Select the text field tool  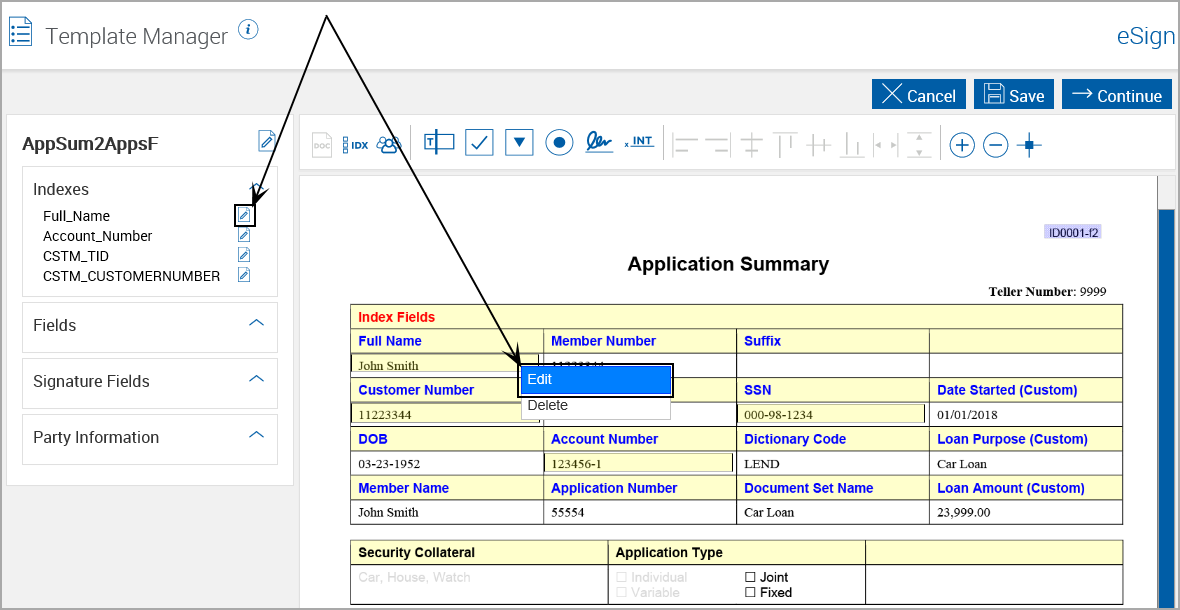pyautogui.click(x=439, y=142)
